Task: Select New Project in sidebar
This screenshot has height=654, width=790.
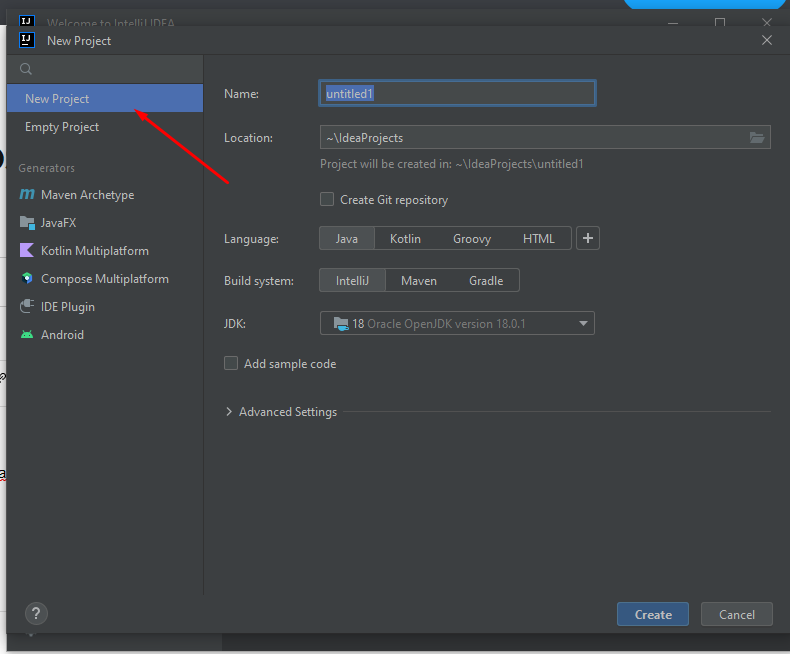Action: click(x=105, y=98)
